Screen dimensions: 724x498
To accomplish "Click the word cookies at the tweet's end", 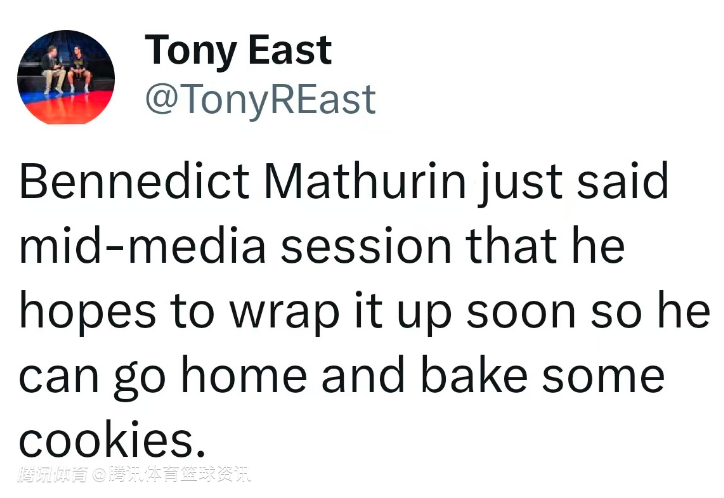I will (x=112, y=439).
